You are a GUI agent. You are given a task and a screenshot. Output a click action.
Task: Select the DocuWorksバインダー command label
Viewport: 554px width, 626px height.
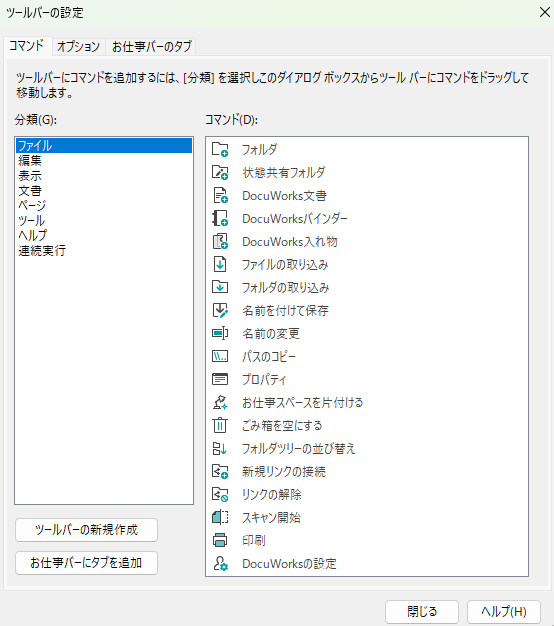(295, 219)
